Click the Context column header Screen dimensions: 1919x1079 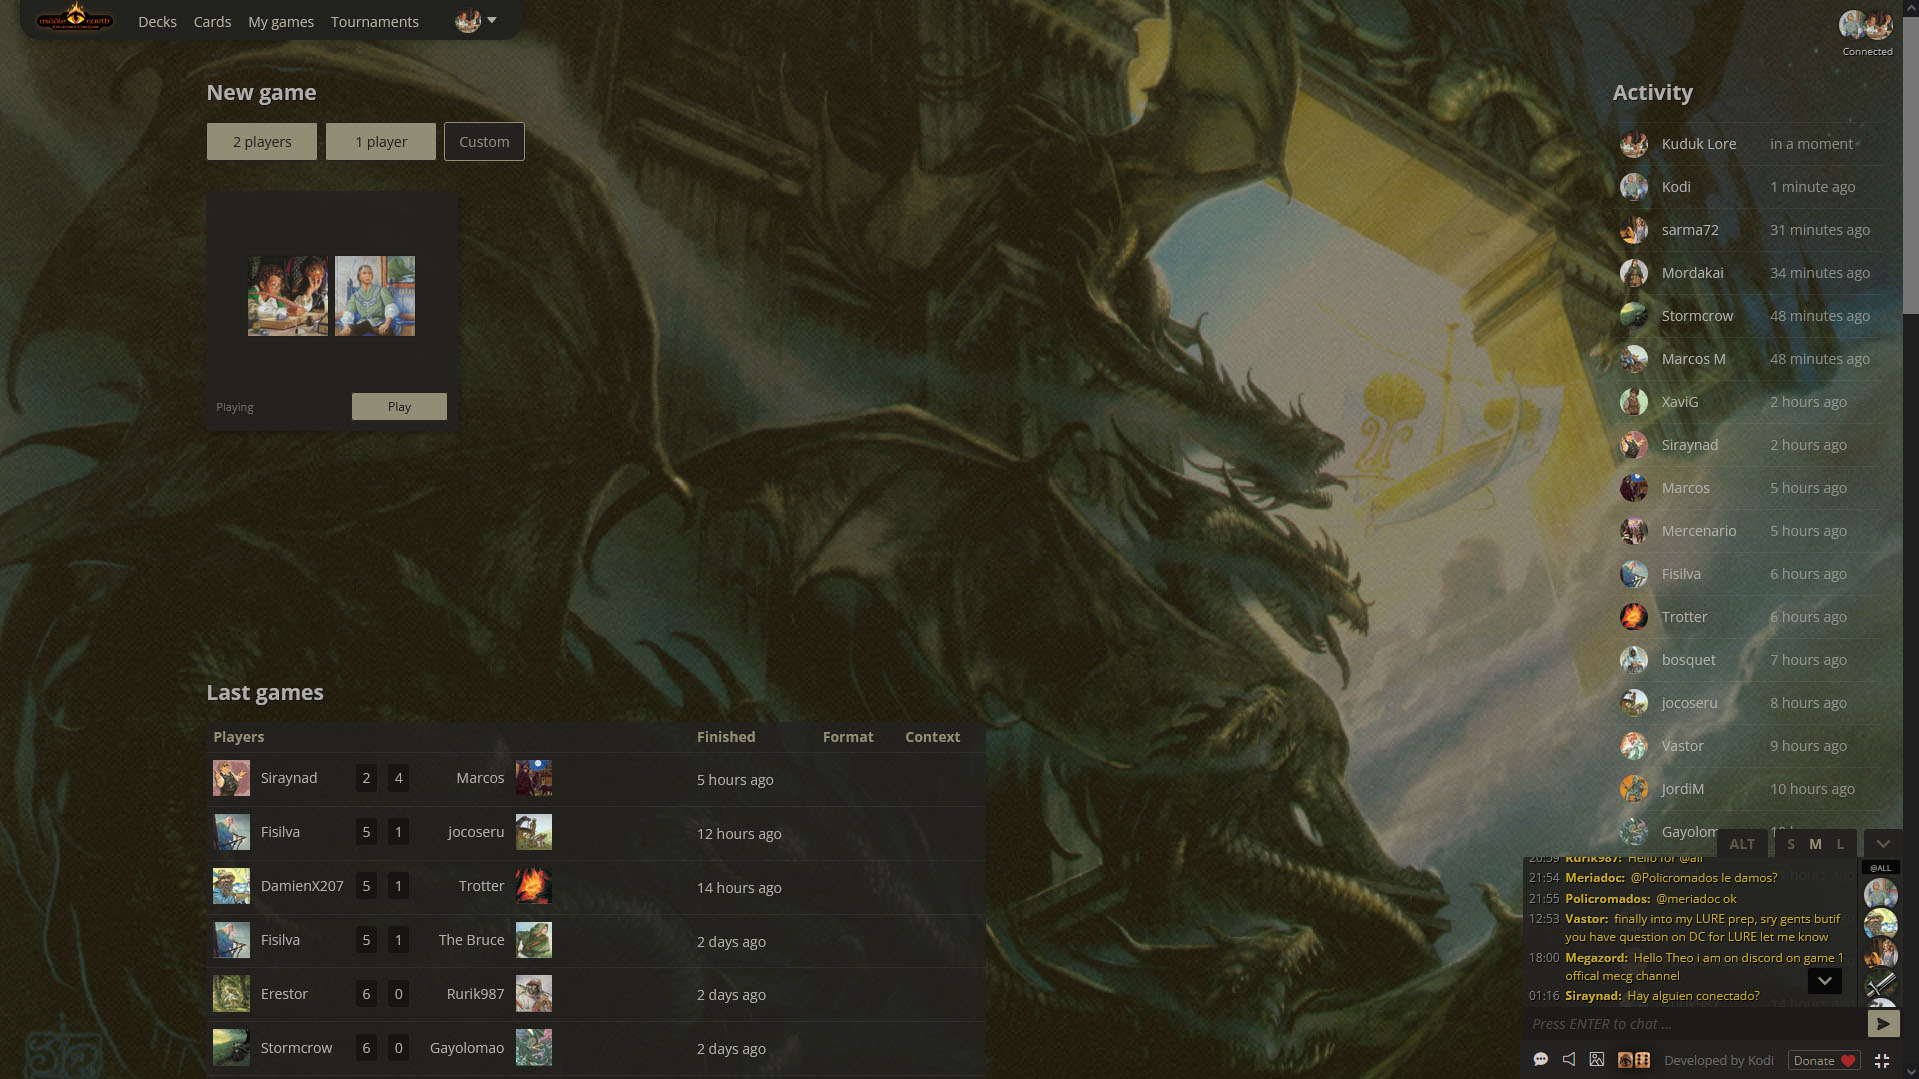(932, 737)
